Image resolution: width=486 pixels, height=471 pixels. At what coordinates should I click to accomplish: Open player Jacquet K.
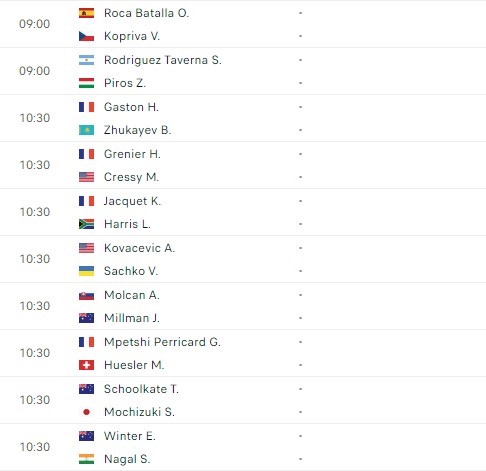coord(132,201)
